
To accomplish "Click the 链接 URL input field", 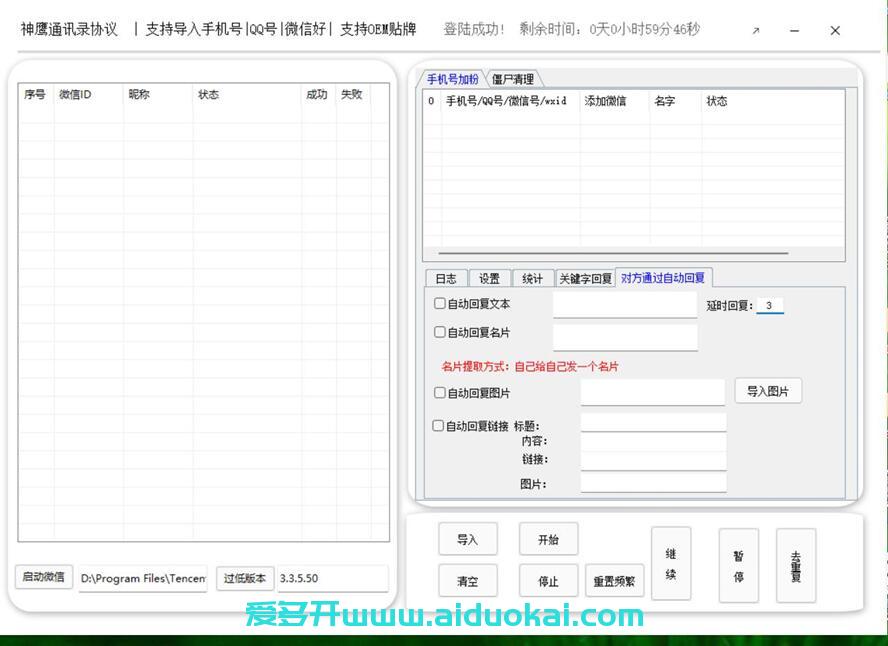I will [654, 460].
